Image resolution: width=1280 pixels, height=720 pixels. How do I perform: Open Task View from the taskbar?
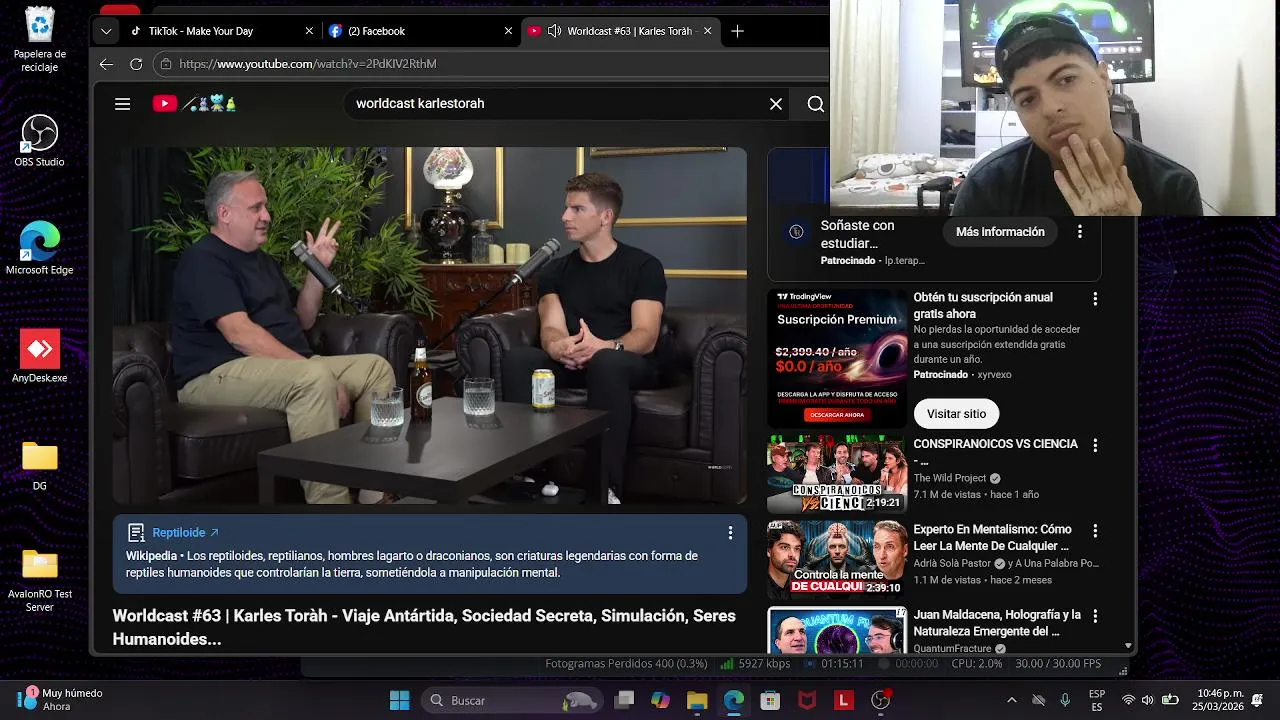(x=624, y=700)
